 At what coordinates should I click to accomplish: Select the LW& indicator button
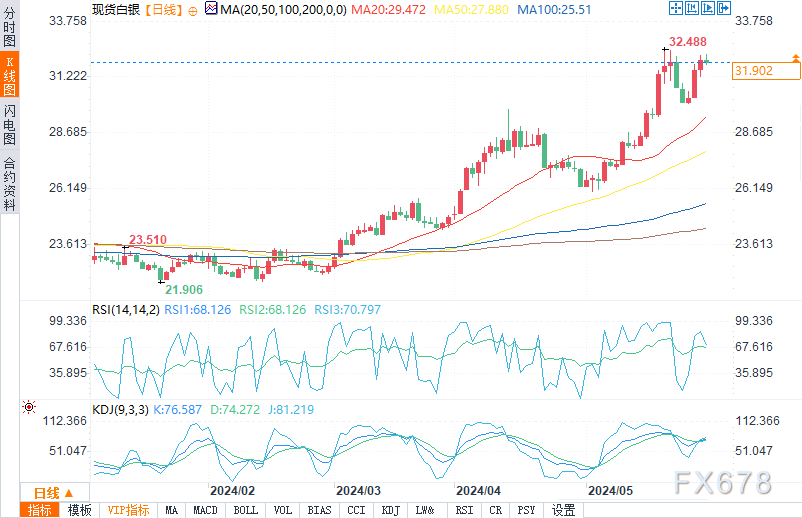(x=425, y=510)
